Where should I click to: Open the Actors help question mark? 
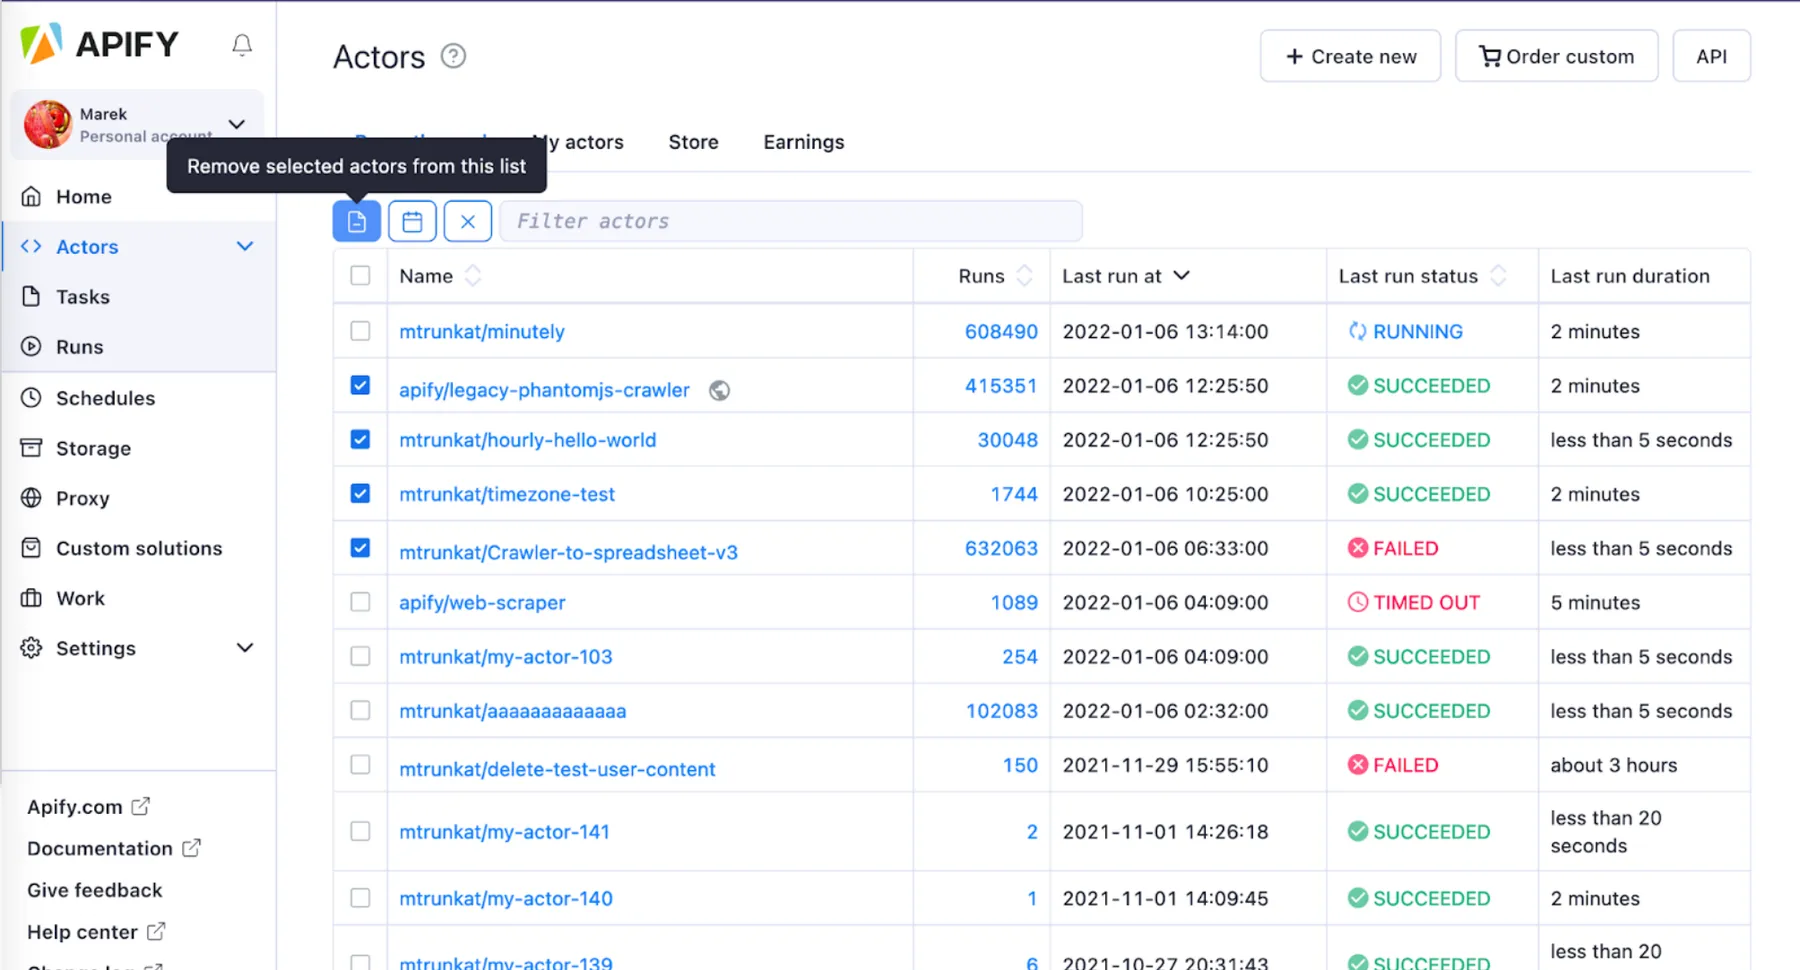click(x=453, y=56)
